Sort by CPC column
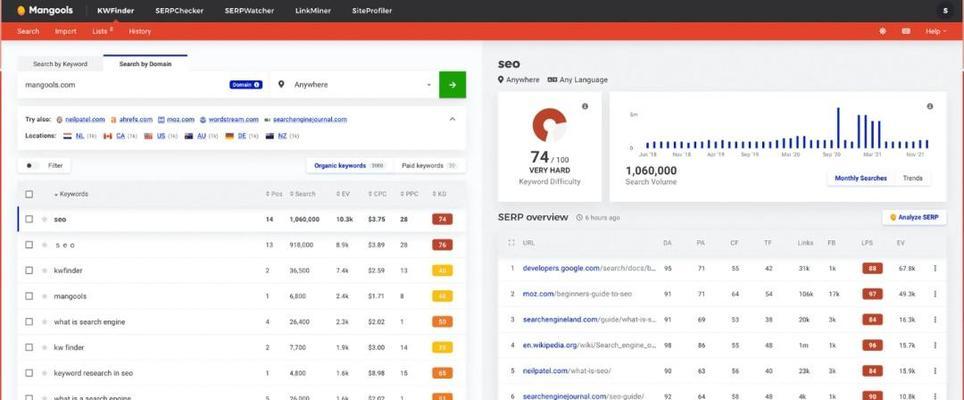Screen dimensions: 964x400 [x=377, y=194]
